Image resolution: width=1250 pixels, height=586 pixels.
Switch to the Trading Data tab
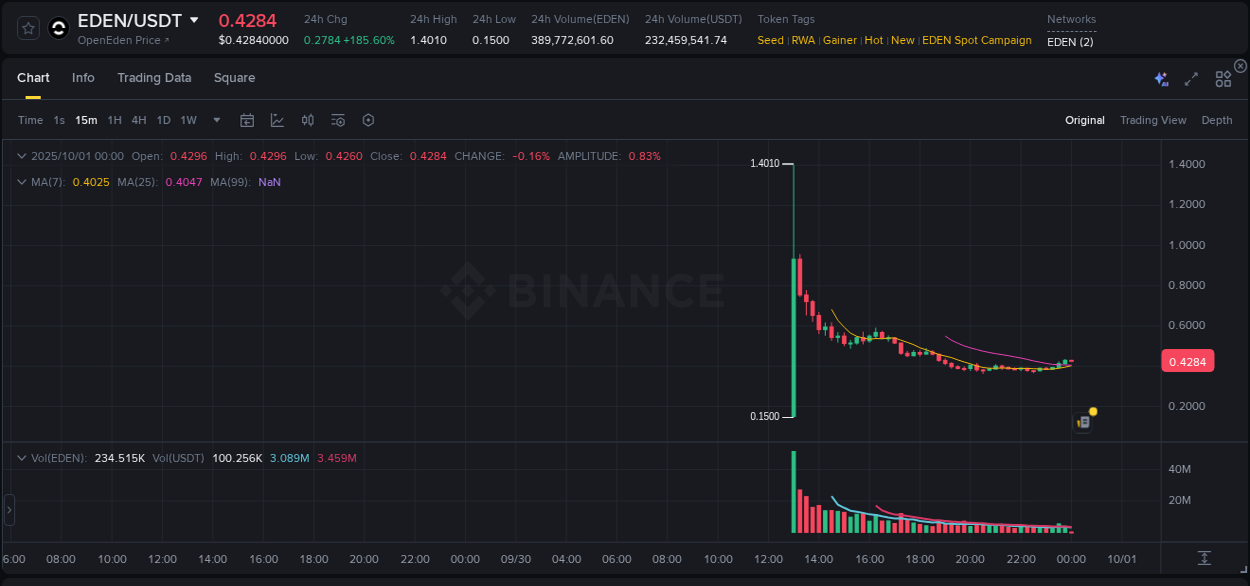point(155,78)
